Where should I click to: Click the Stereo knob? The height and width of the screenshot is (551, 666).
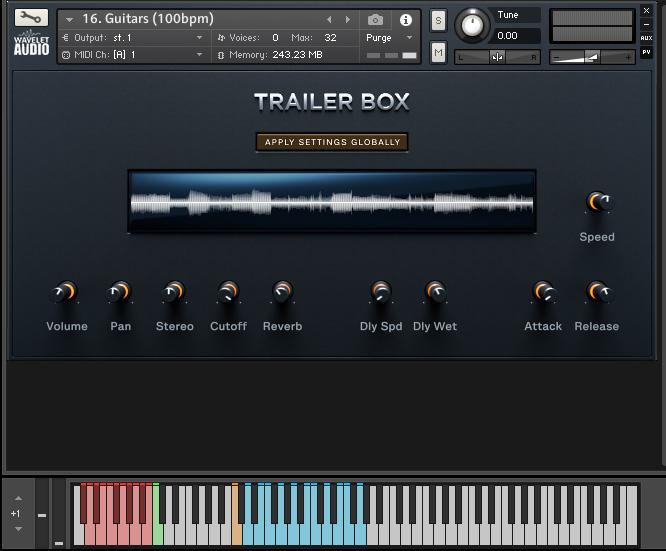coord(173,292)
